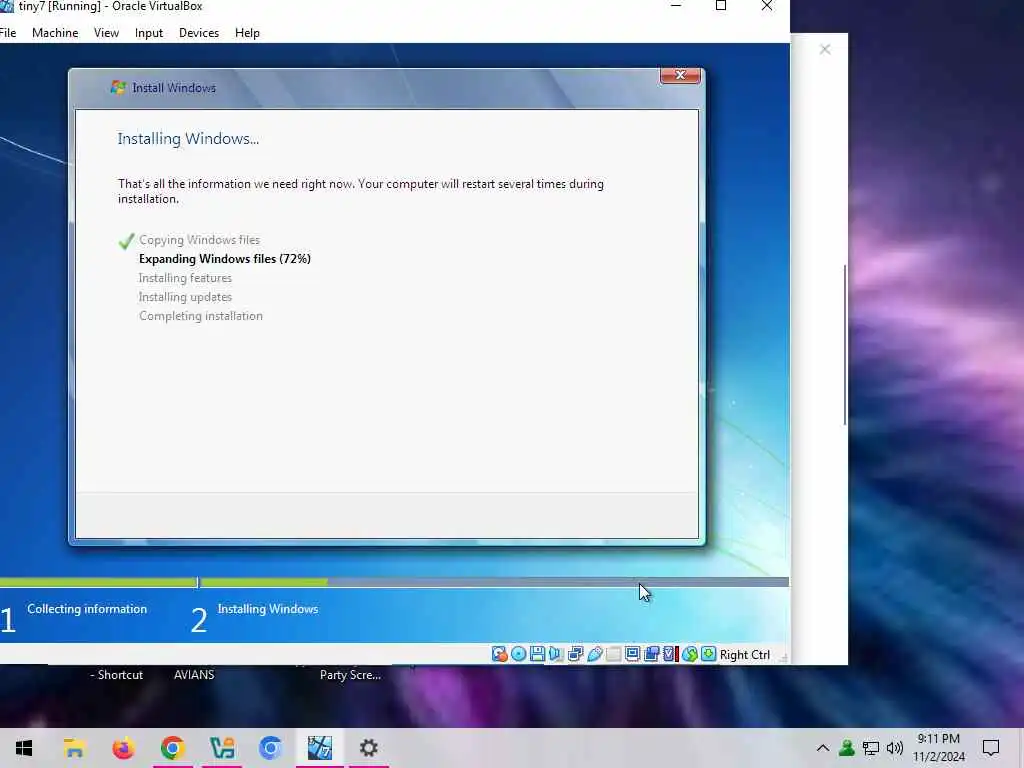This screenshot has height=768, width=1024.
Task: Open the Devices menu
Action: [x=199, y=33]
